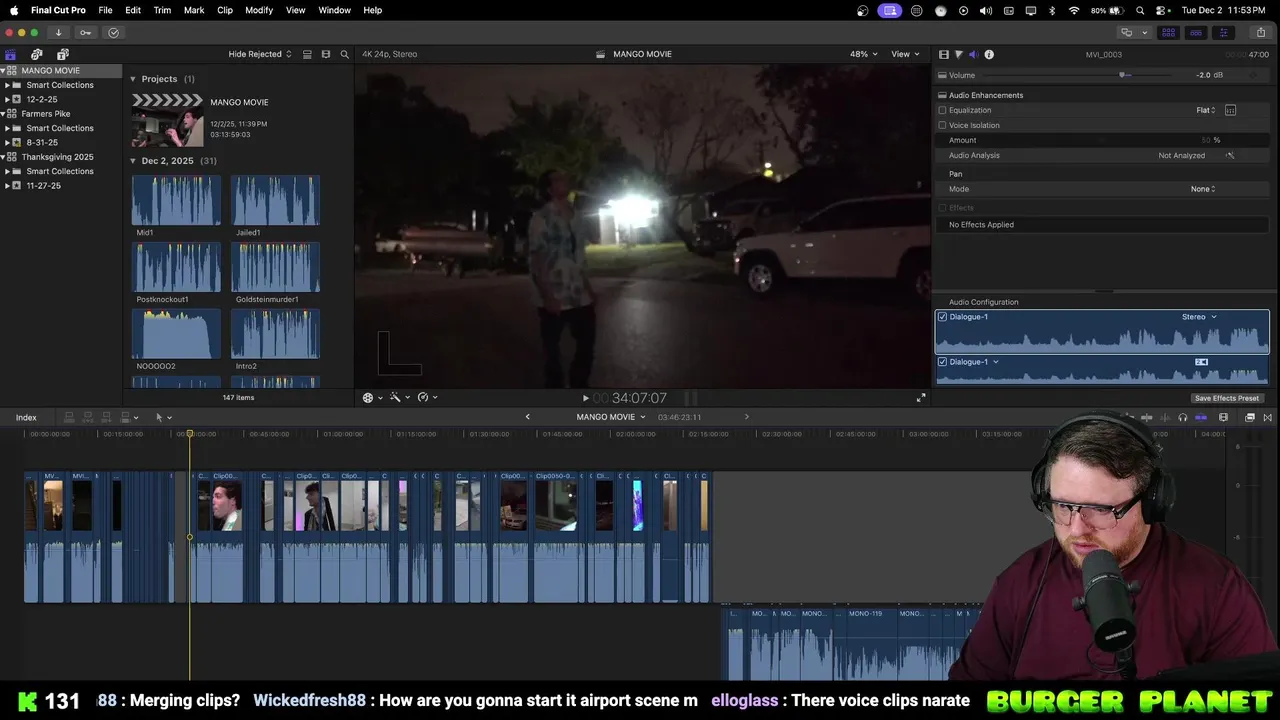Viewport: 1280px width, 720px height.
Task: Open the Stereo channel dropdown
Action: tap(1199, 317)
